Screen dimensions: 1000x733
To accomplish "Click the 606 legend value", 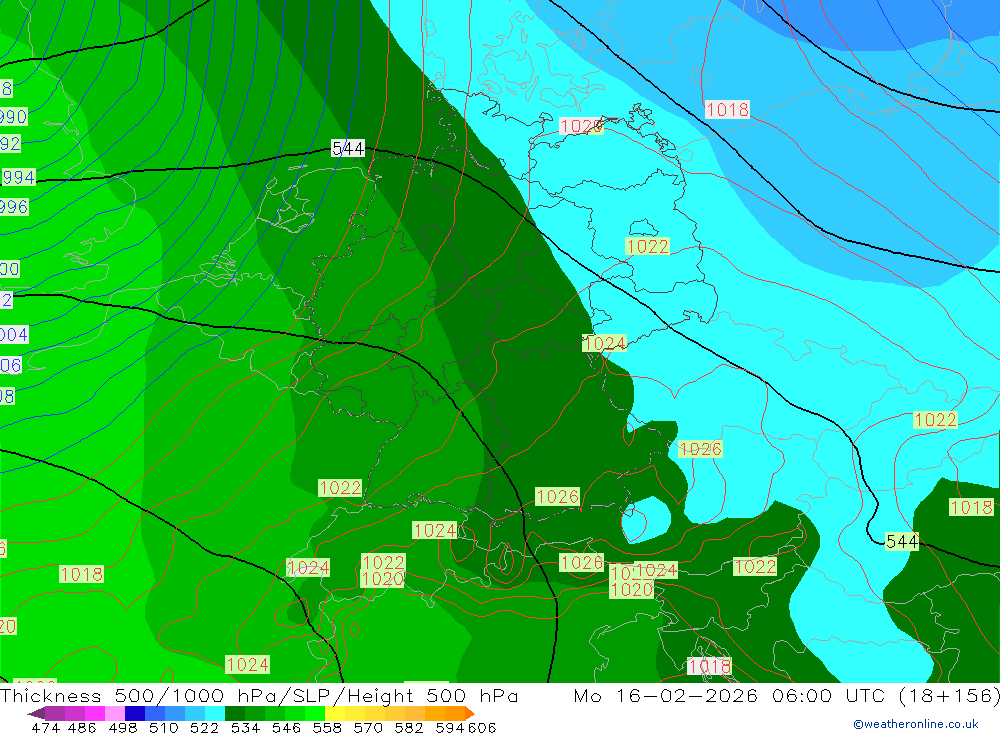I will 482,727.
